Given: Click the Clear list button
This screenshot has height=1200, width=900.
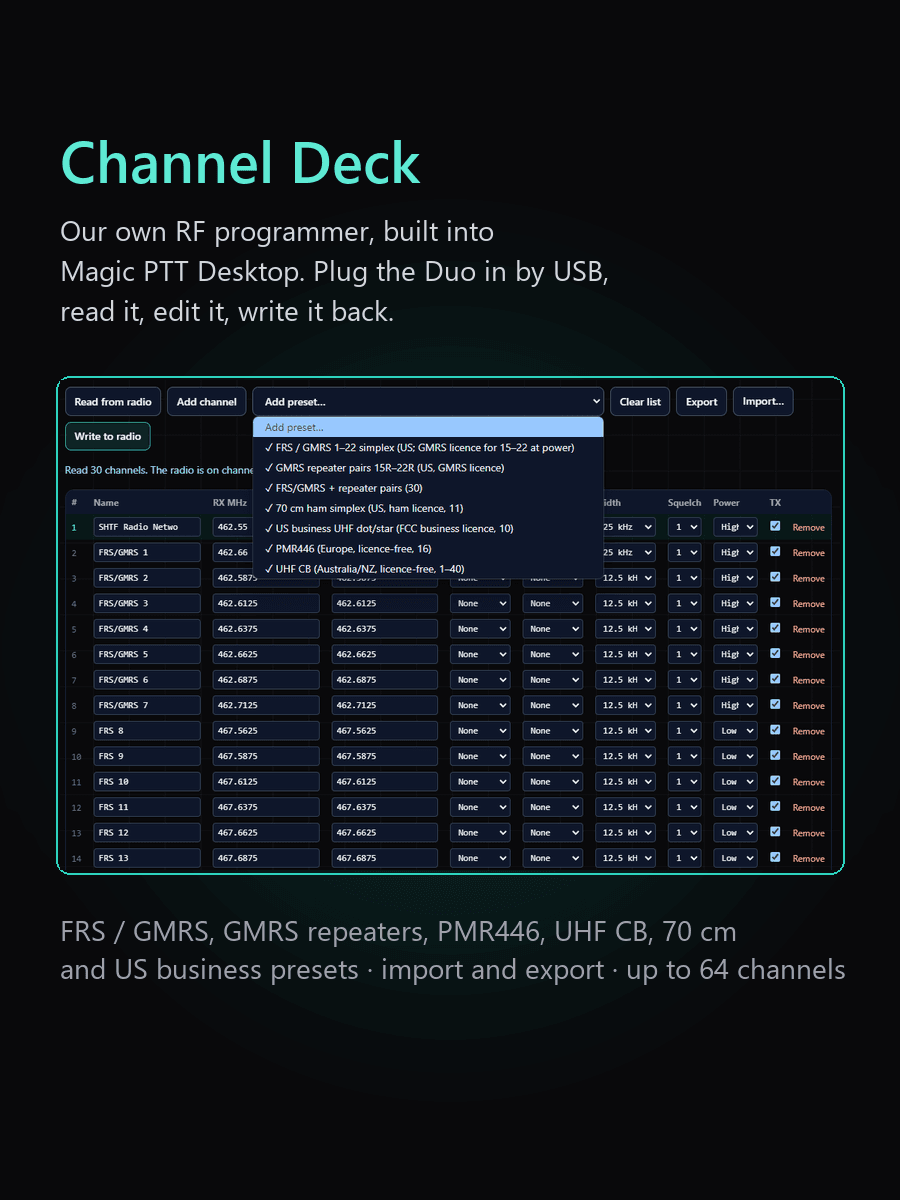Looking at the screenshot, I should [x=640, y=402].
